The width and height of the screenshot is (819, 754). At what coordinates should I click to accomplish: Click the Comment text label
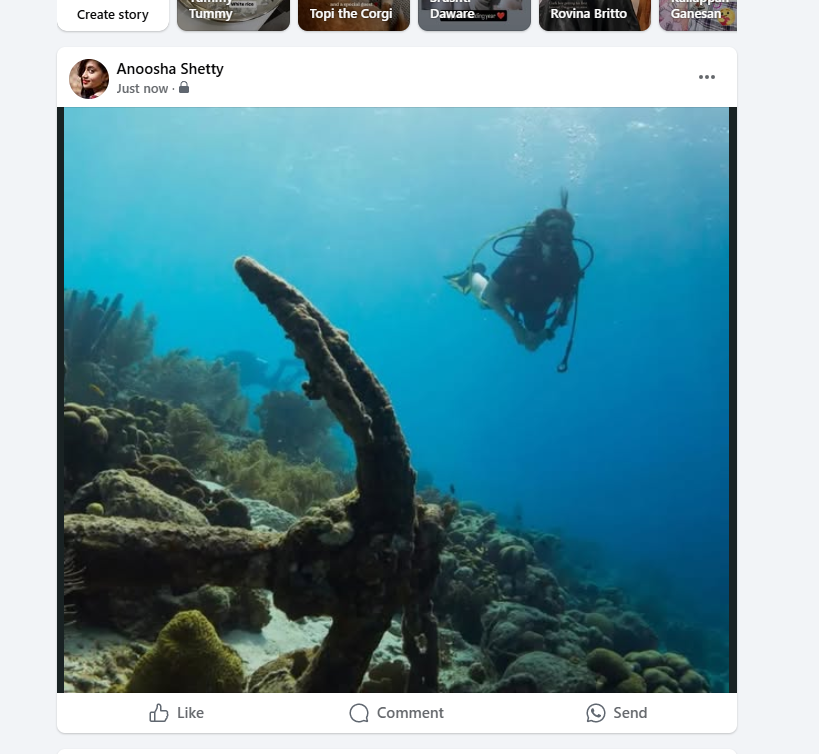410,713
